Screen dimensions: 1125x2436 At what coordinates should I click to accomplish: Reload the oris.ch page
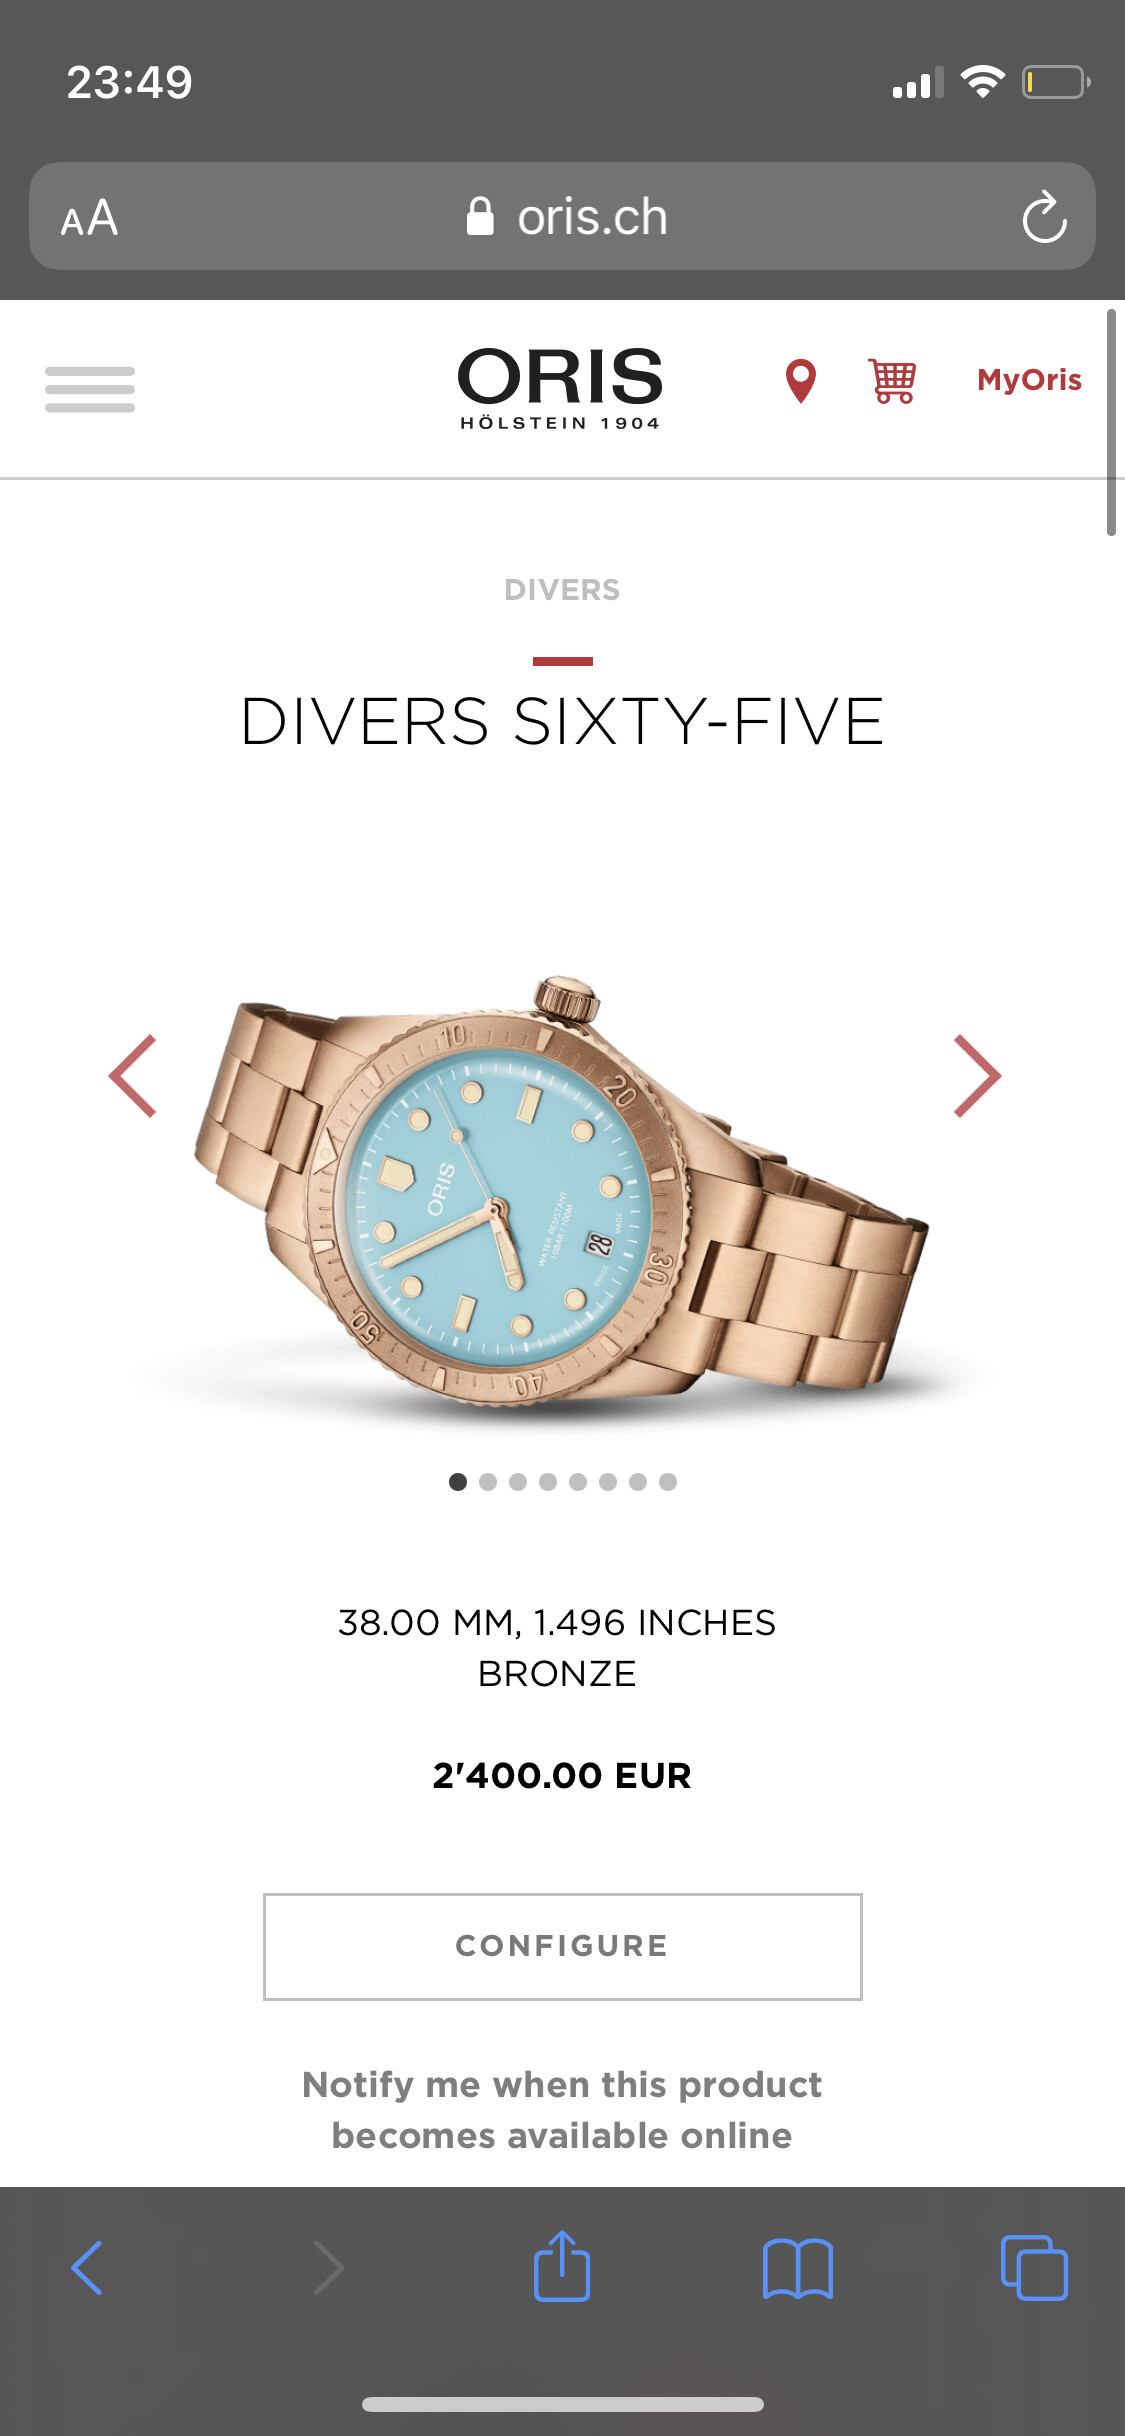pyautogui.click(x=1044, y=217)
